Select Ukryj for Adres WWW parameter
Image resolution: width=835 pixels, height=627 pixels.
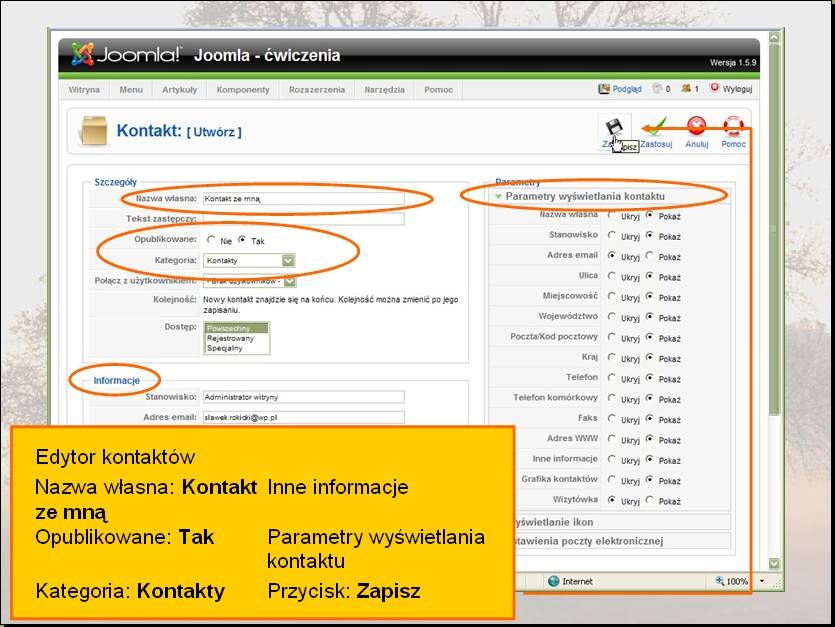611,439
